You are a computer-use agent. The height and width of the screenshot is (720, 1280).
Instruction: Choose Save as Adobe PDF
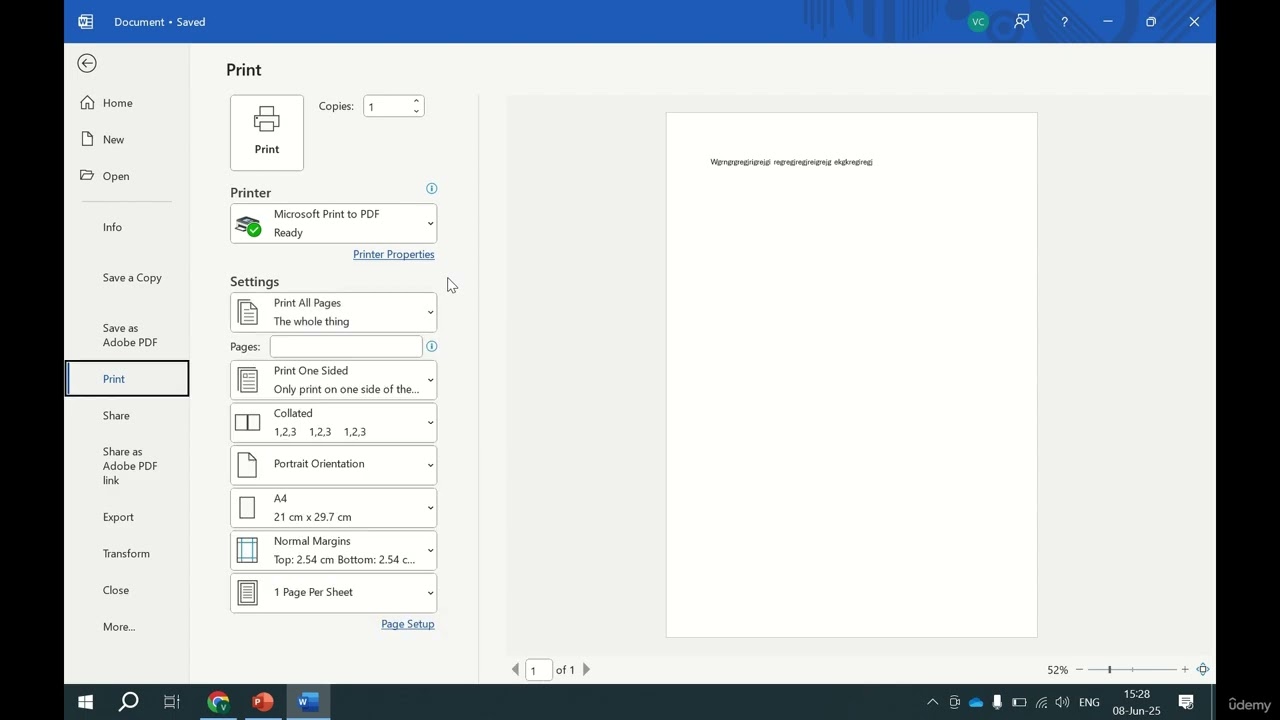point(127,335)
